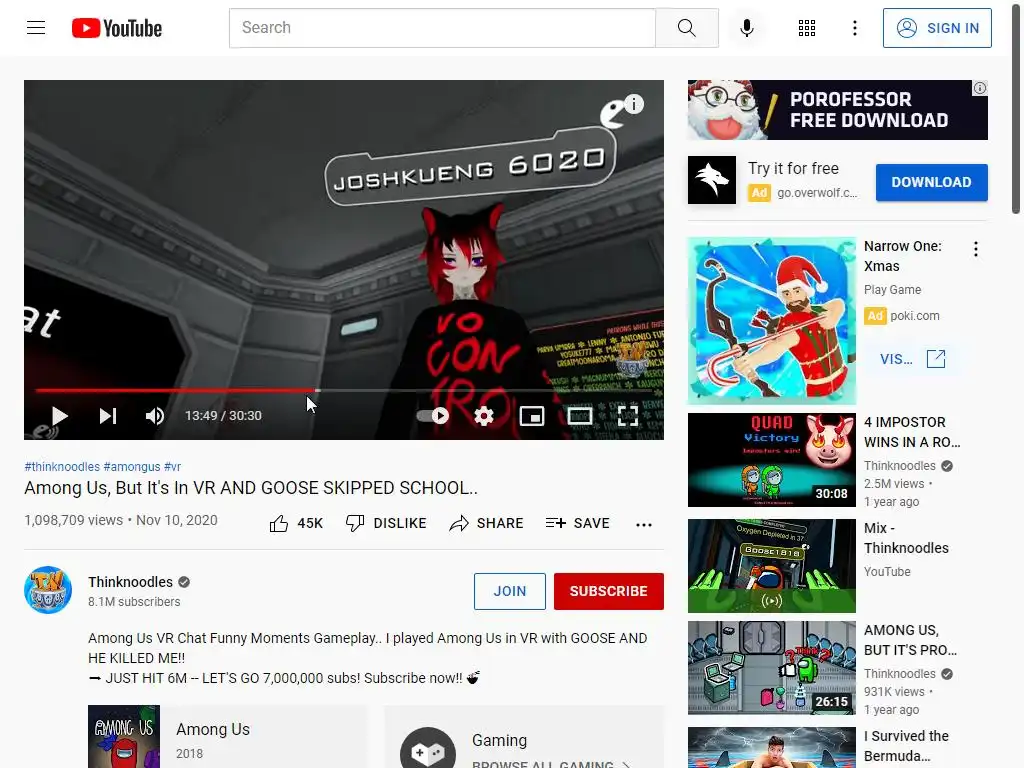Open the SHARE option
Viewport: 1024px width, 768px height.
tap(487, 523)
